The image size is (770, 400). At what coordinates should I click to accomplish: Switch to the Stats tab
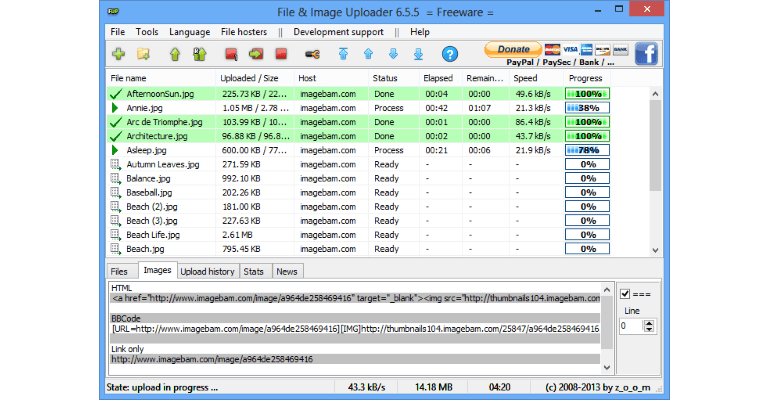(254, 271)
